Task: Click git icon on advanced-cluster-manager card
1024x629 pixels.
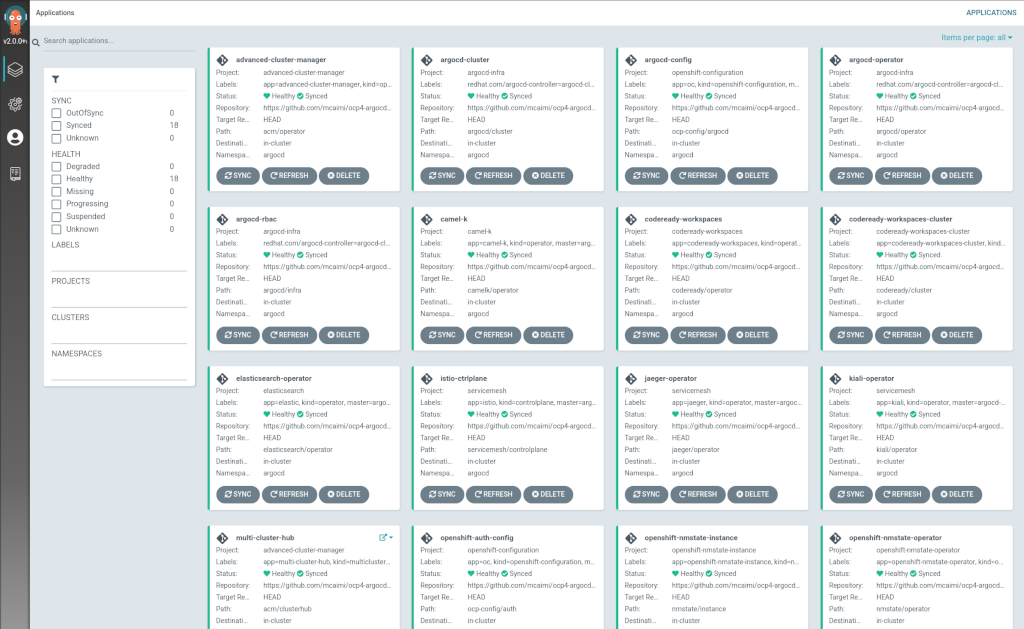Action: point(222,59)
